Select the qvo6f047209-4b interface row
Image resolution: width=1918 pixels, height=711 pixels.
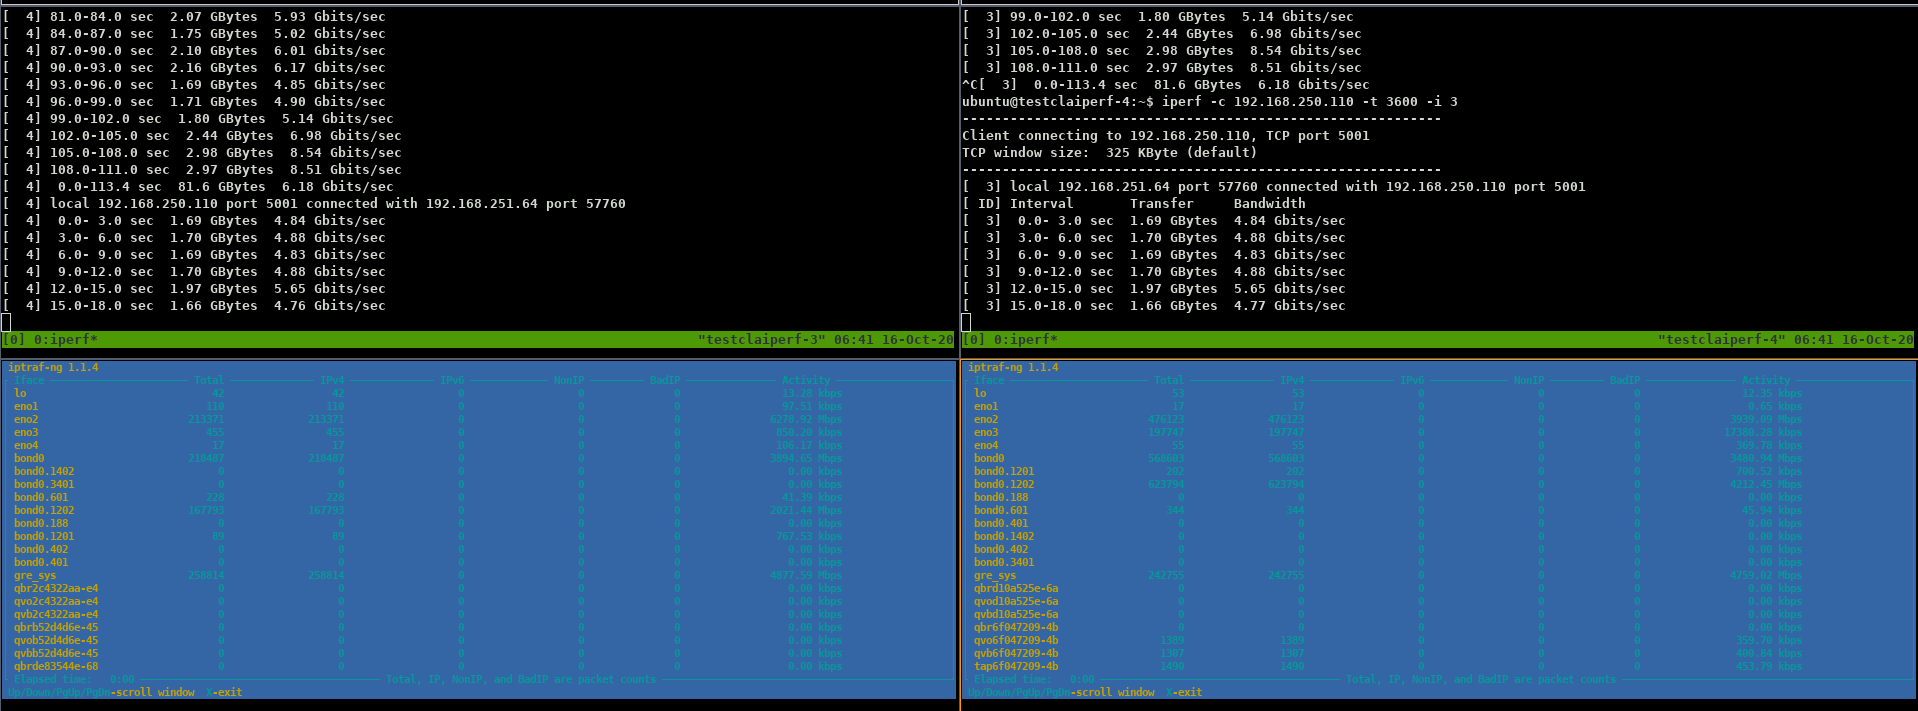point(1016,640)
